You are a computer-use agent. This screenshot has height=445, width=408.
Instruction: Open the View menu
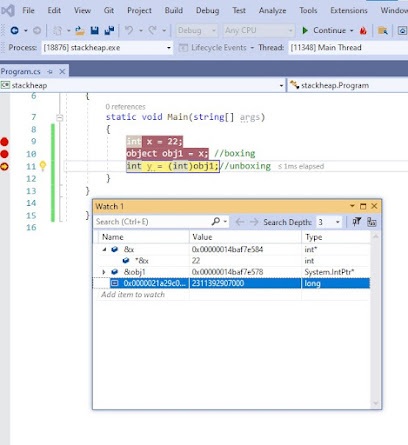[82, 10]
